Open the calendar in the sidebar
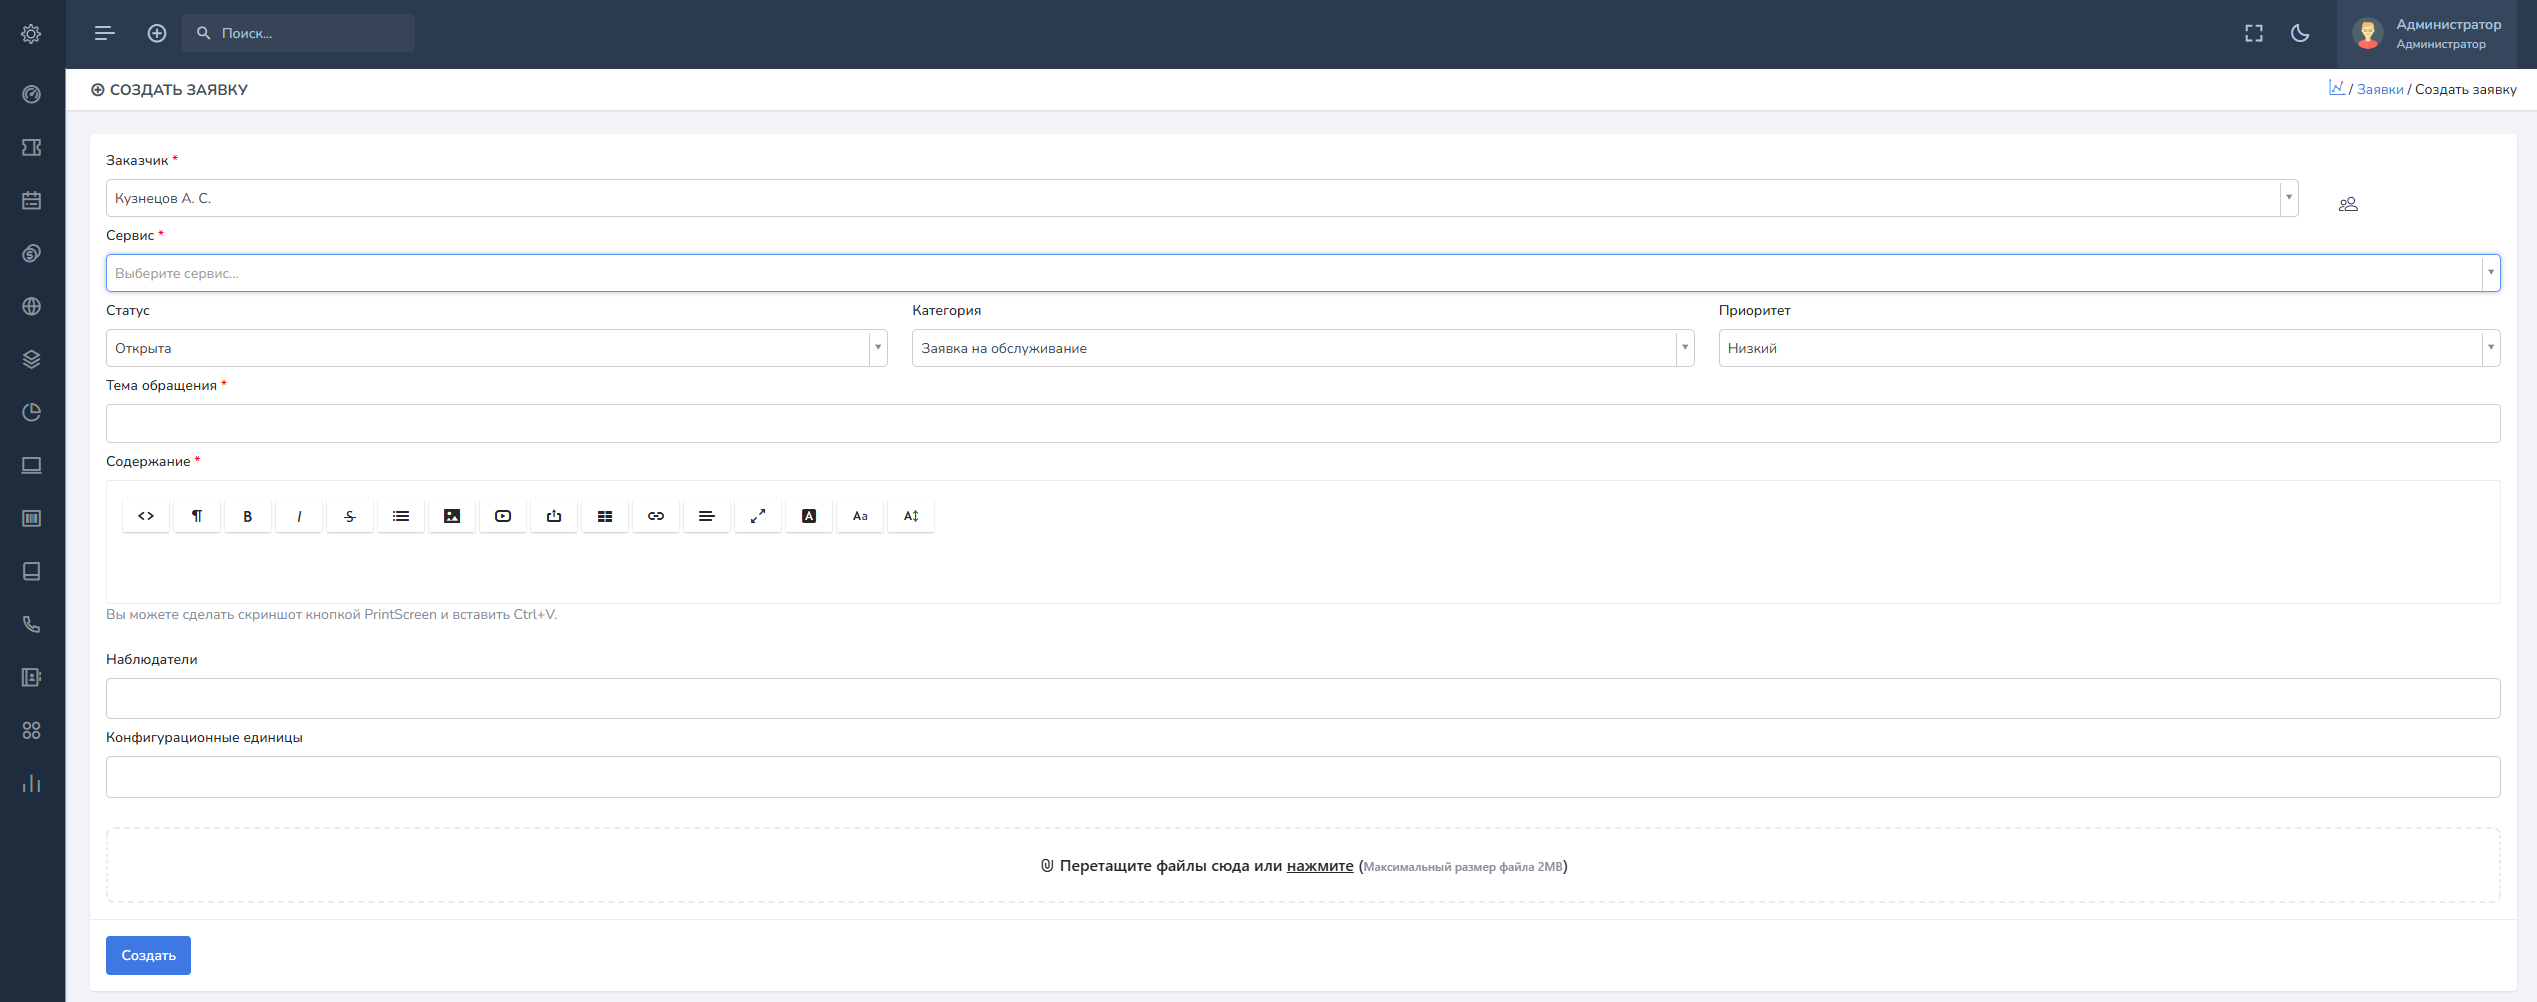 tap(32, 201)
